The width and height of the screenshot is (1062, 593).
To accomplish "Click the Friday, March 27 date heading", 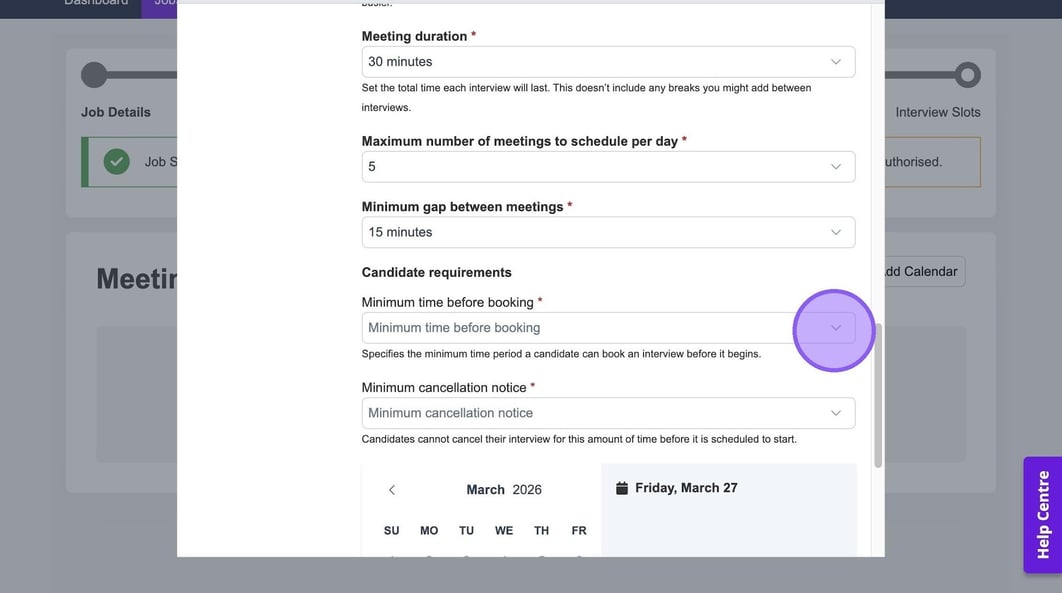I will tap(686, 488).
